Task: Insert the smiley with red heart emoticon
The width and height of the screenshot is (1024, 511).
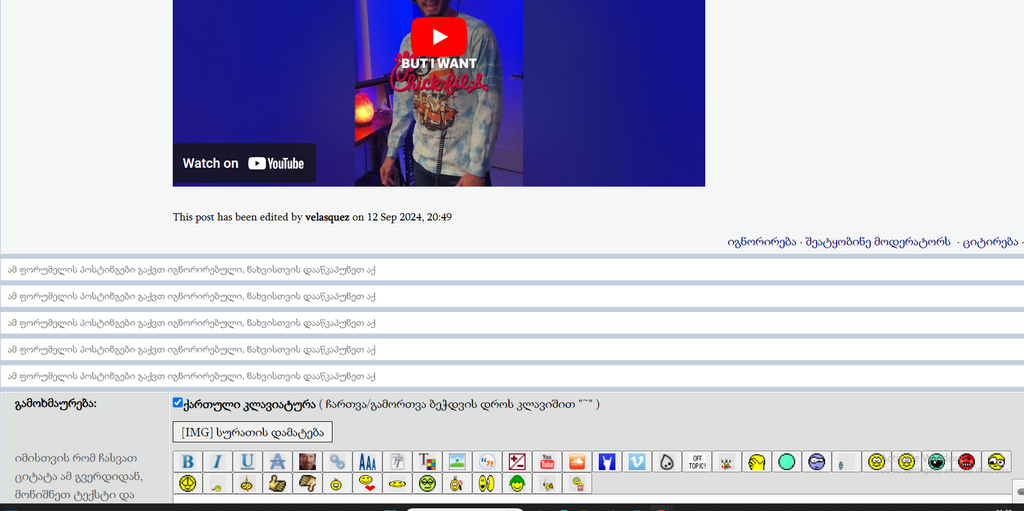Action: coord(368,484)
